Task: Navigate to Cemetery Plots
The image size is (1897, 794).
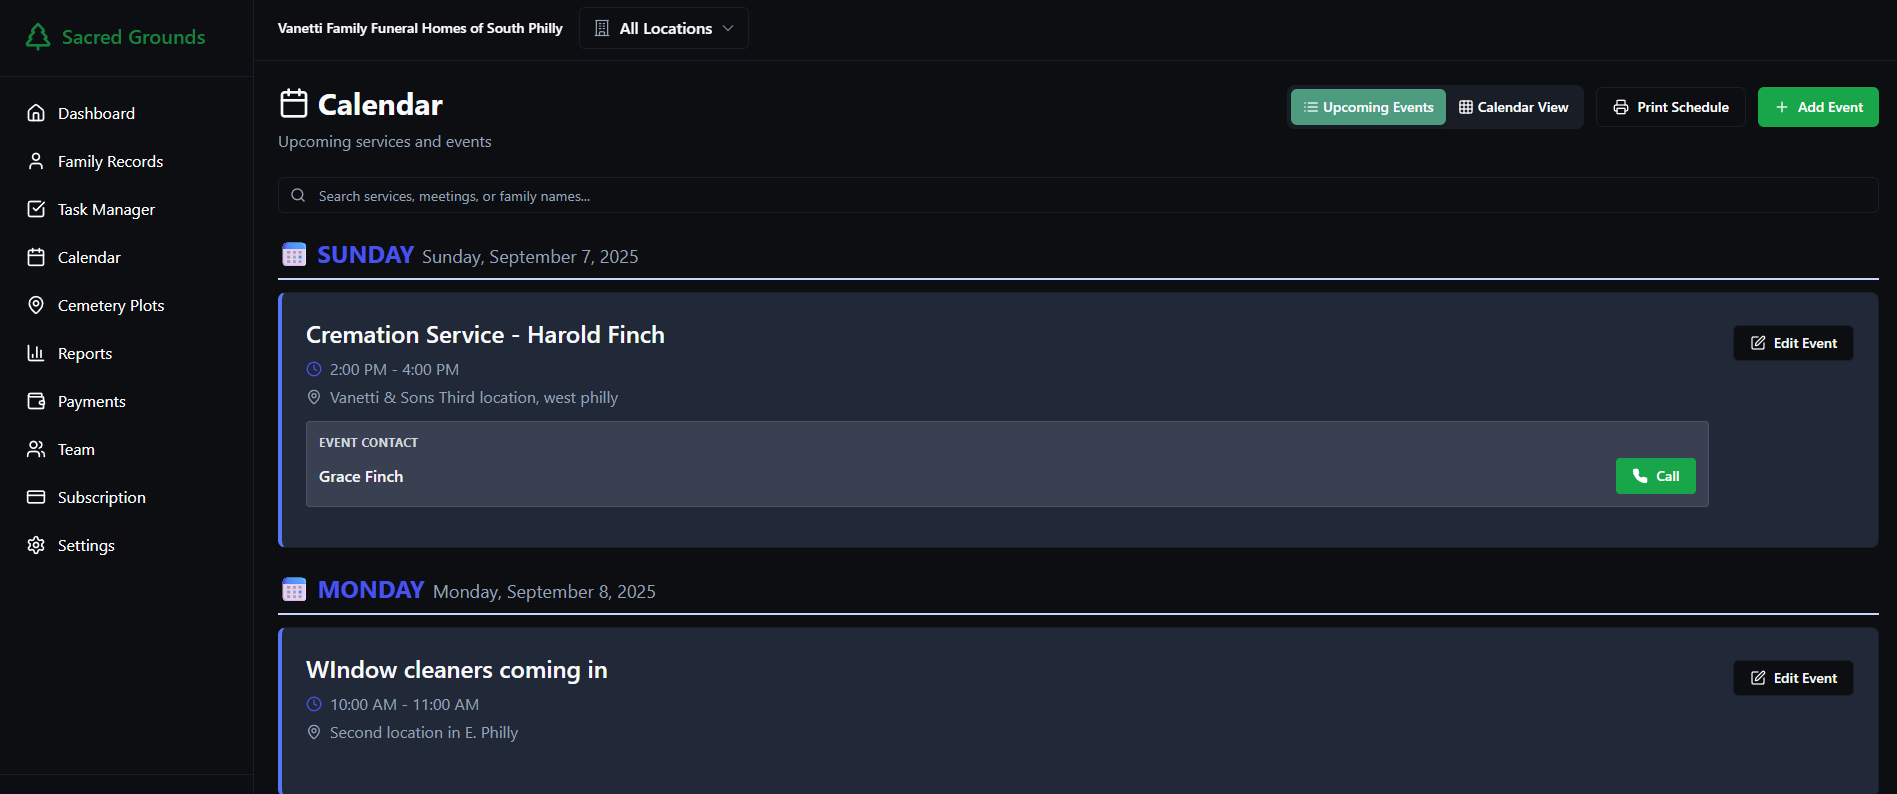Action: (x=110, y=305)
